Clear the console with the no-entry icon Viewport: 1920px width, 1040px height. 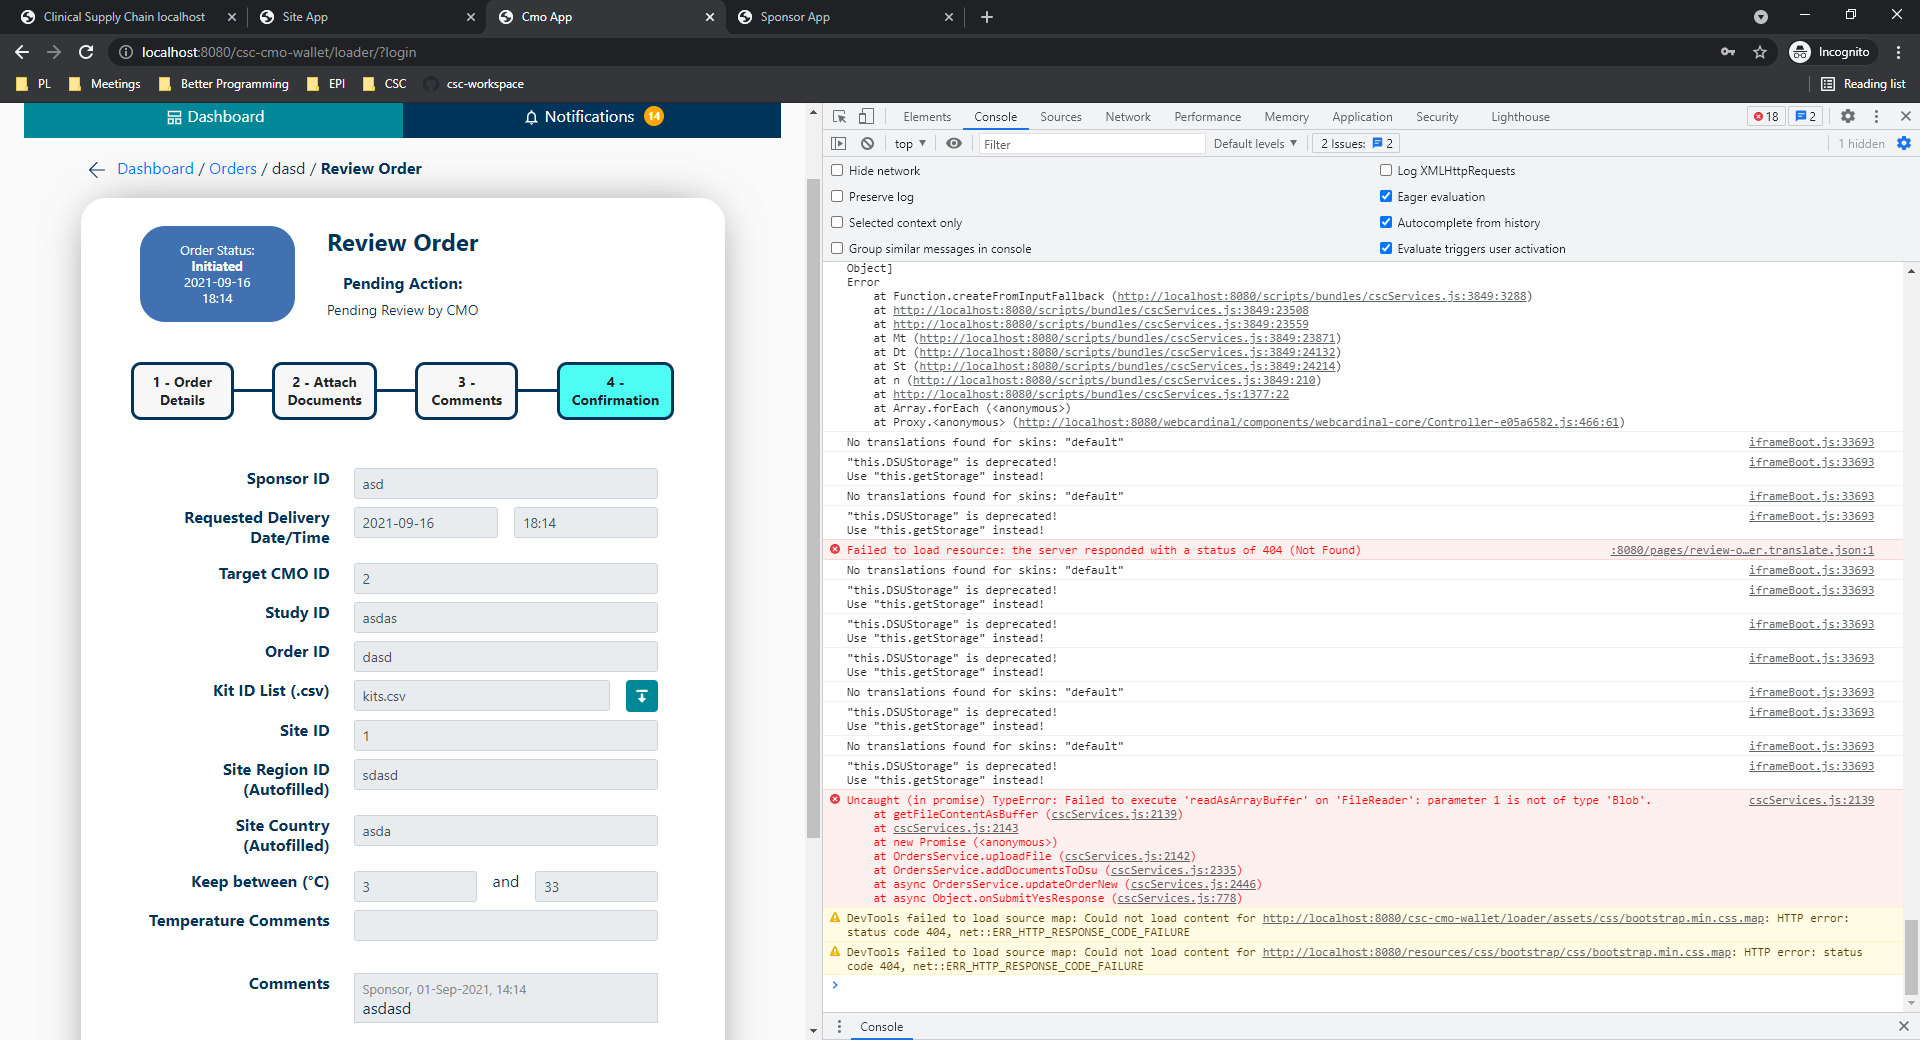tap(866, 143)
